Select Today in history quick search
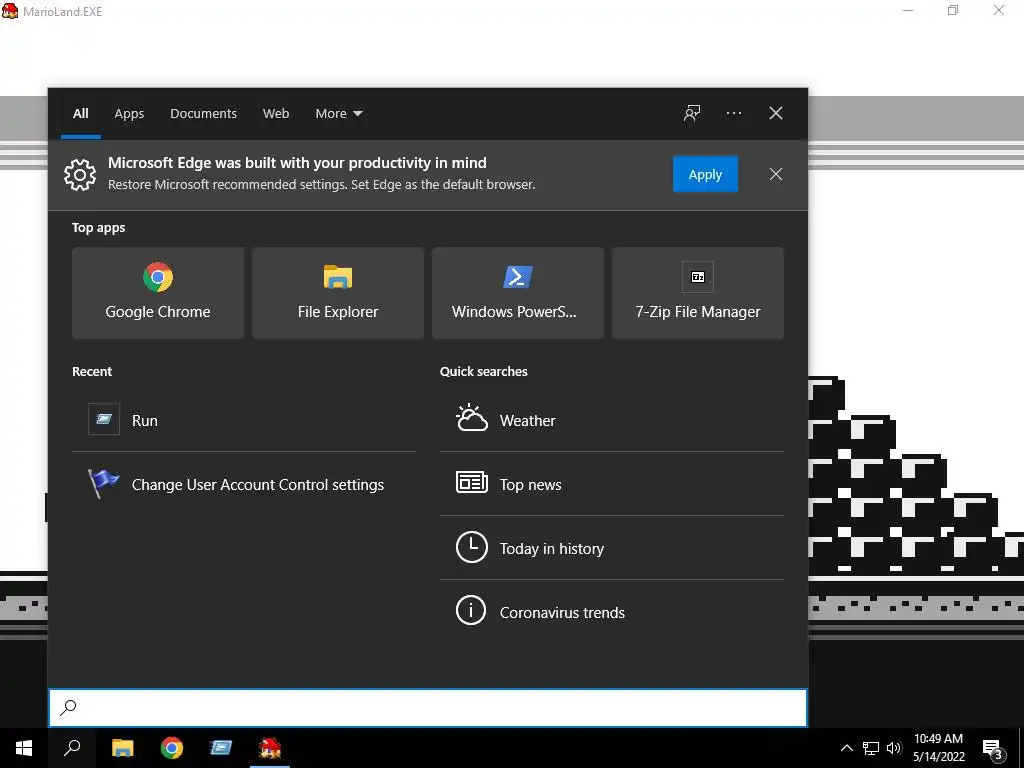 click(611, 548)
